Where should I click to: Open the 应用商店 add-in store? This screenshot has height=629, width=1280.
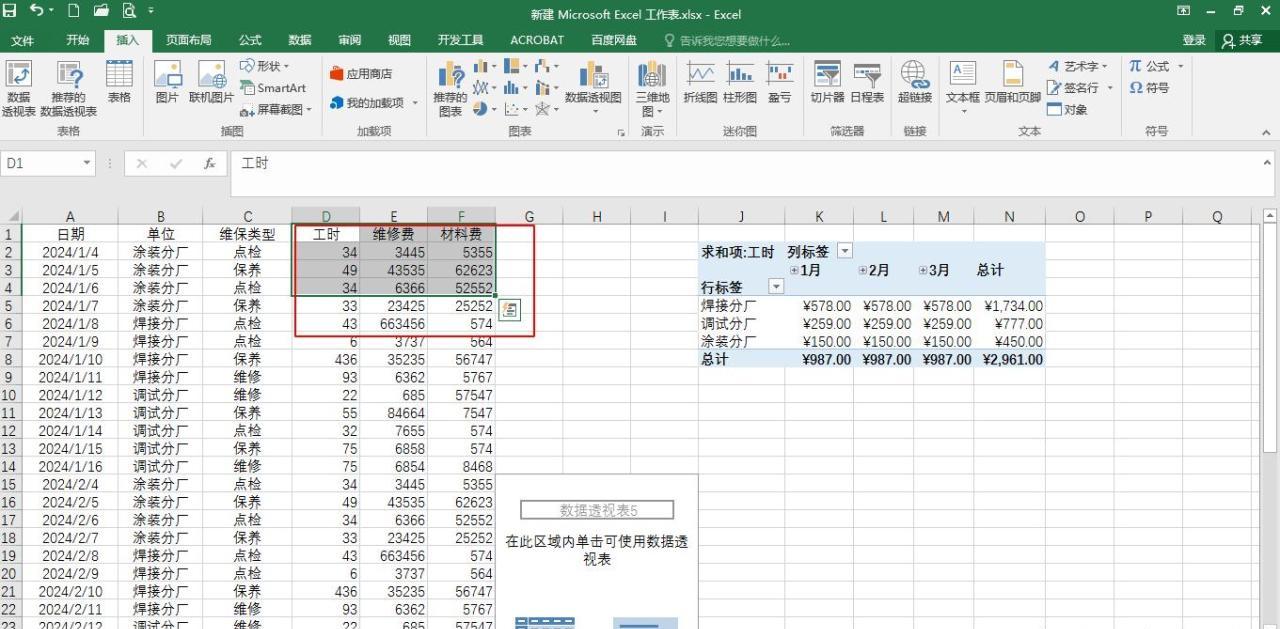pos(360,73)
